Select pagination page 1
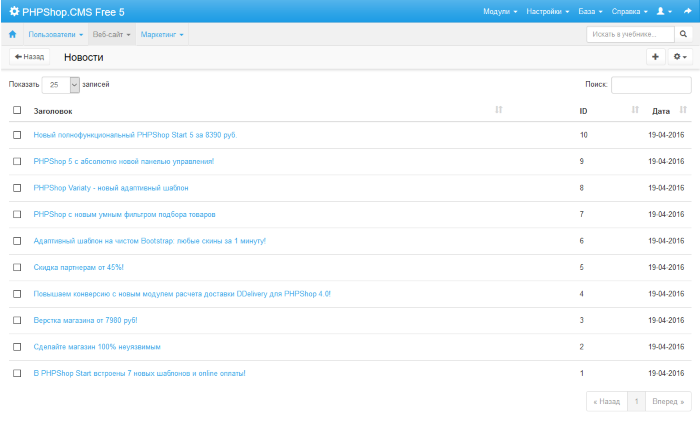 [637, 401]
